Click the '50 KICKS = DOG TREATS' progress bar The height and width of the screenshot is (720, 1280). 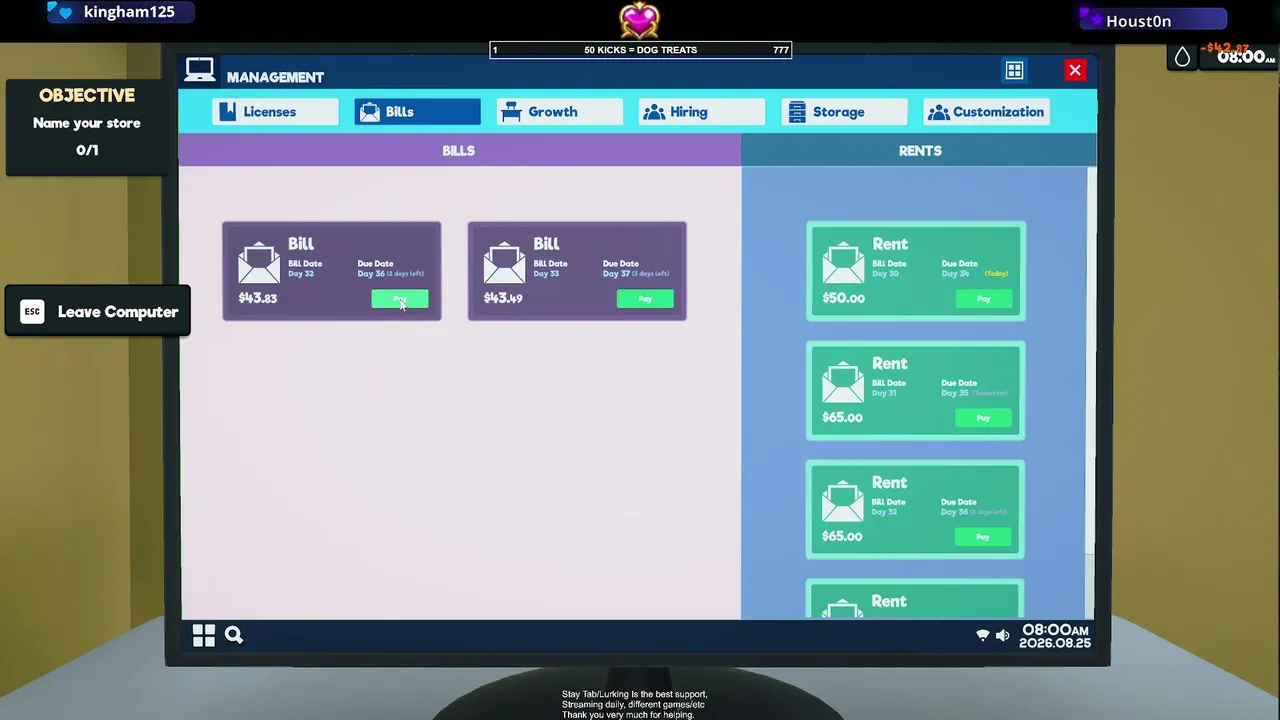coord(641,50)
